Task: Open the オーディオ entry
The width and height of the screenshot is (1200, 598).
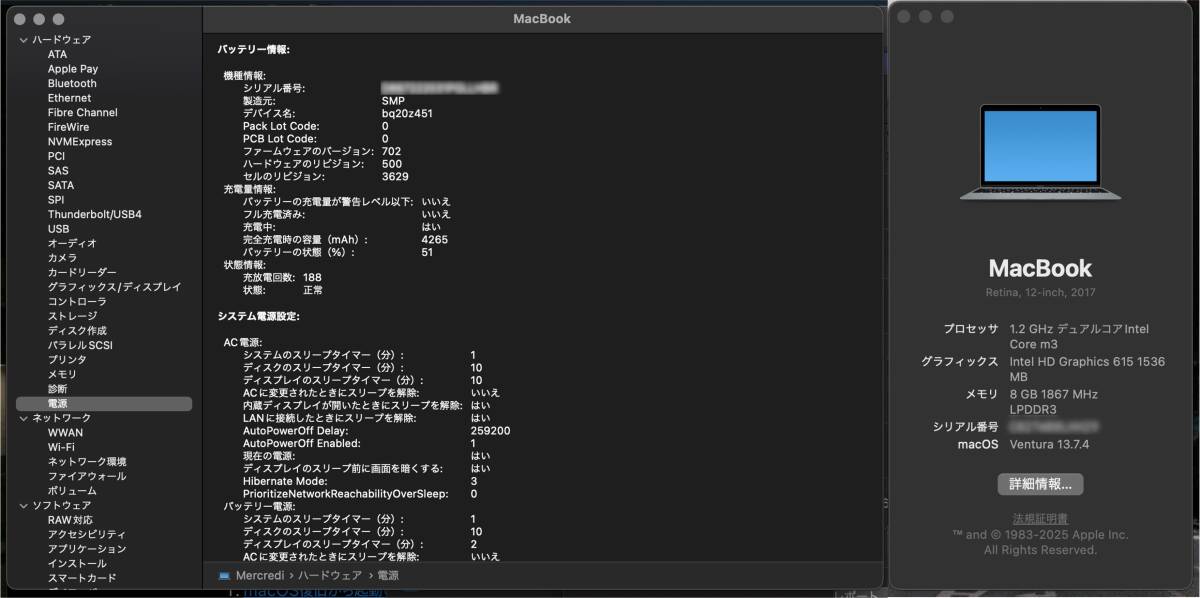Action: (72, 243)
